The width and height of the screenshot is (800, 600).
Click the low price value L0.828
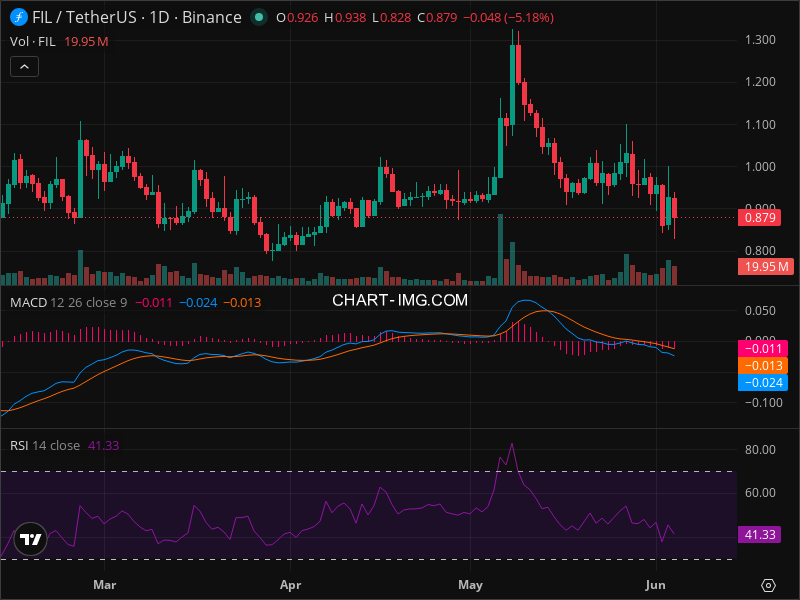tap(391, 18)
